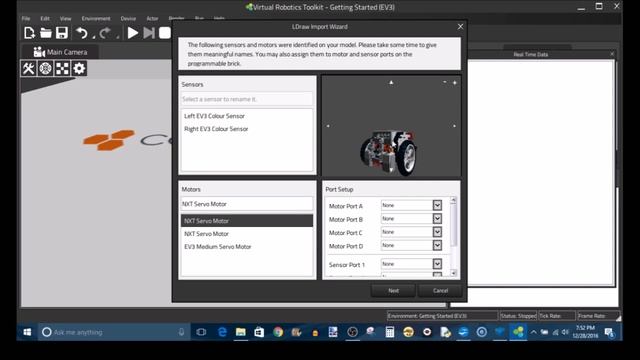Rotate model preview up with top arrow
Screen dimensions: 640x360
point(391,82)
